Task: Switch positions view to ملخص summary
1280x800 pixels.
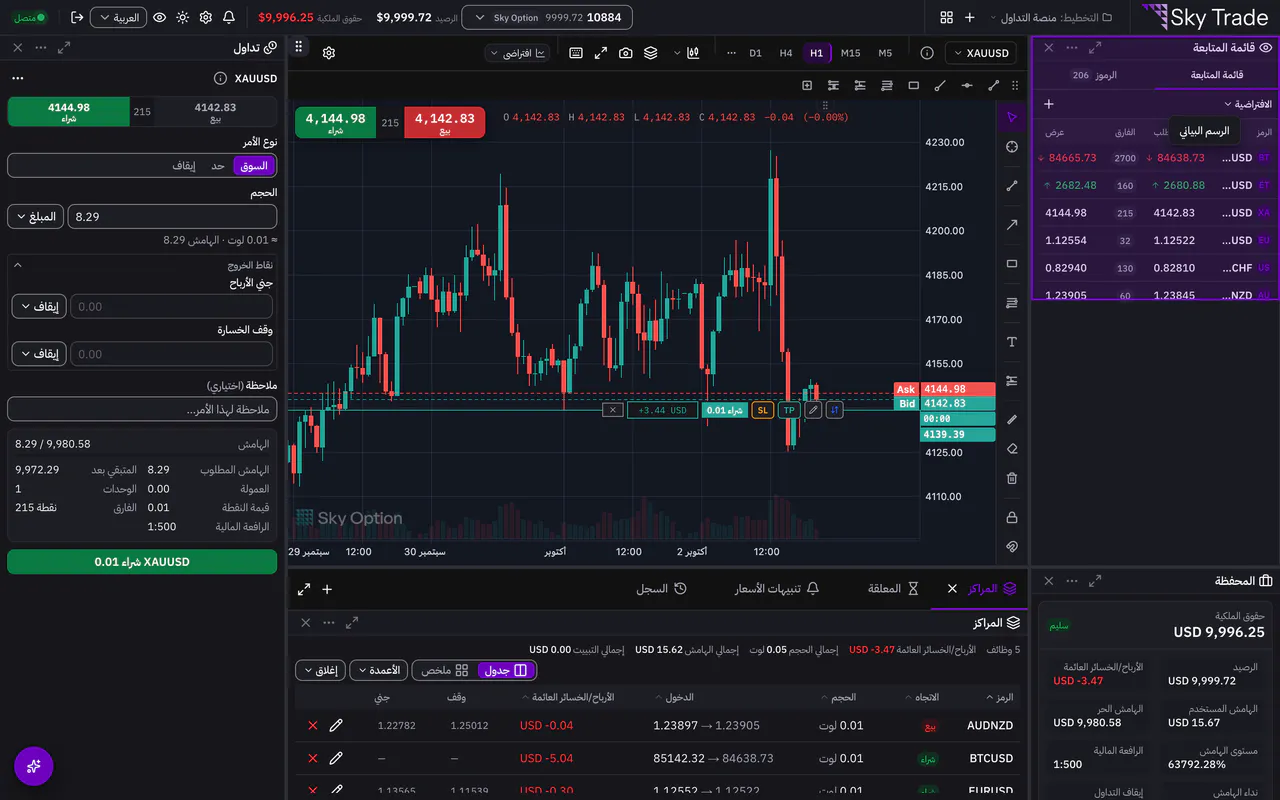Action: click(445, 670)
